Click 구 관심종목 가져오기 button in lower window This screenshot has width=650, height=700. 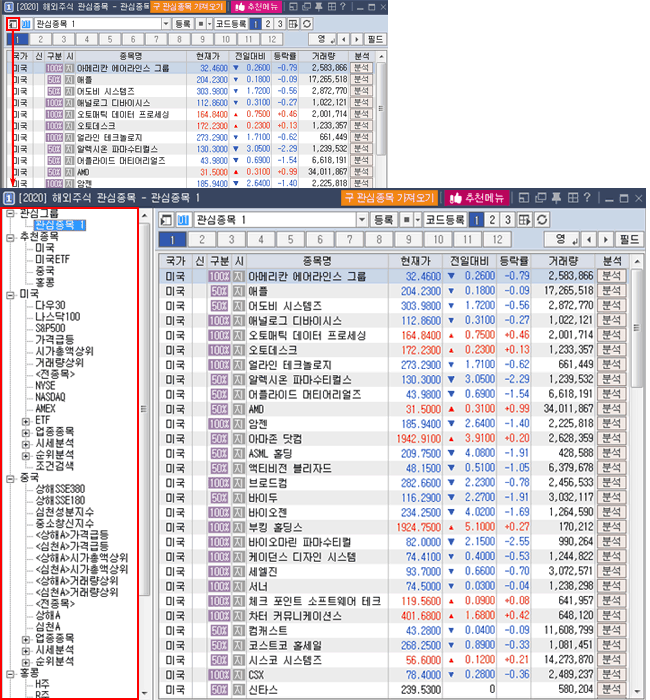391,198
